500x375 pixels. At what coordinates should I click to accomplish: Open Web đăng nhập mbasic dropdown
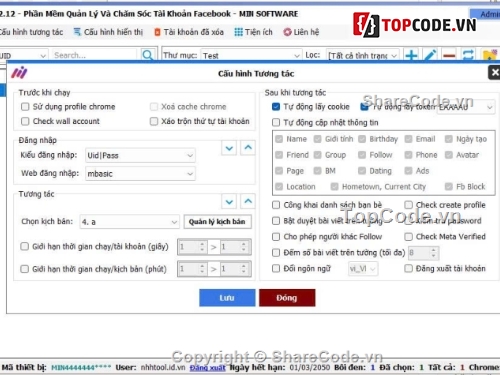140,174
